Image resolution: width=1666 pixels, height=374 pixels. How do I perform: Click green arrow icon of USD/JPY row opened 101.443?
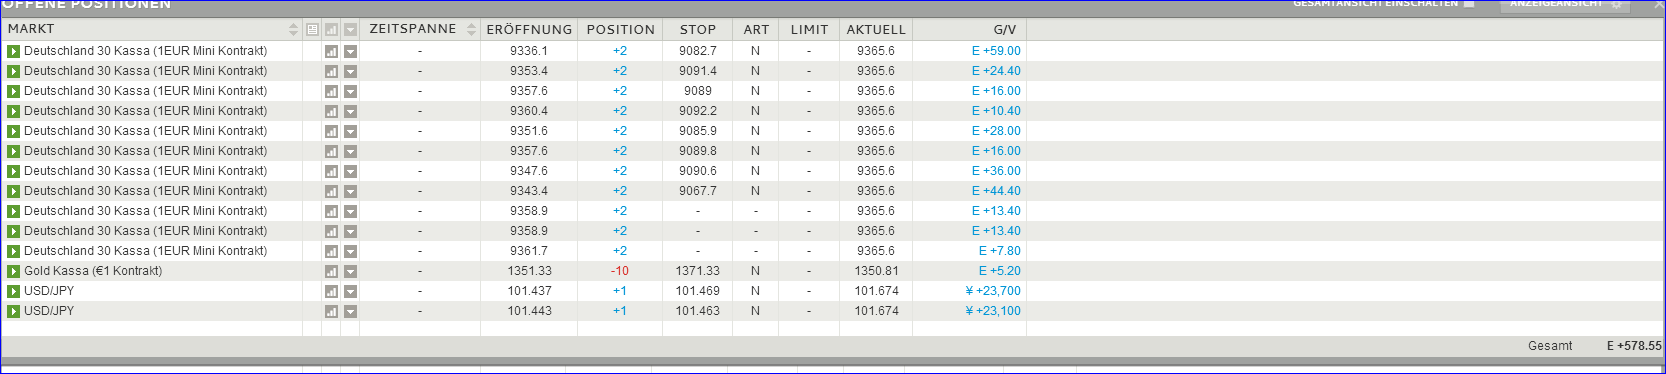click(x=13, y=311)
